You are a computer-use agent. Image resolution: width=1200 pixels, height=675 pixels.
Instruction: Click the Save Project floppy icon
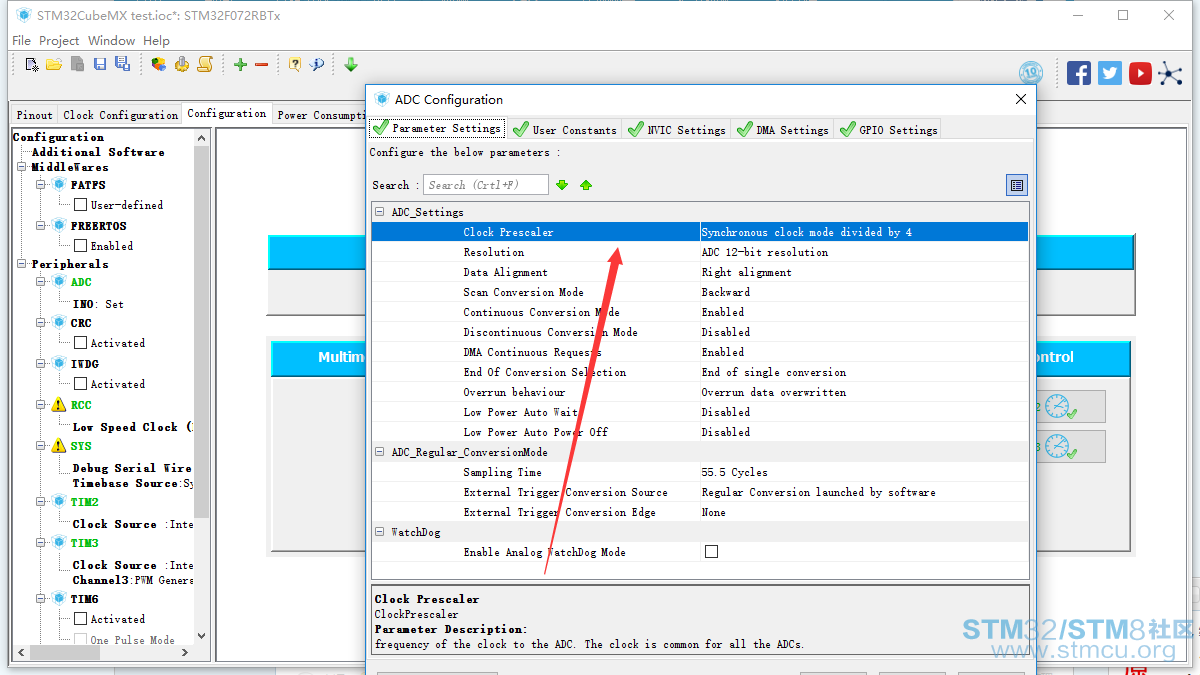click(100, 64)
